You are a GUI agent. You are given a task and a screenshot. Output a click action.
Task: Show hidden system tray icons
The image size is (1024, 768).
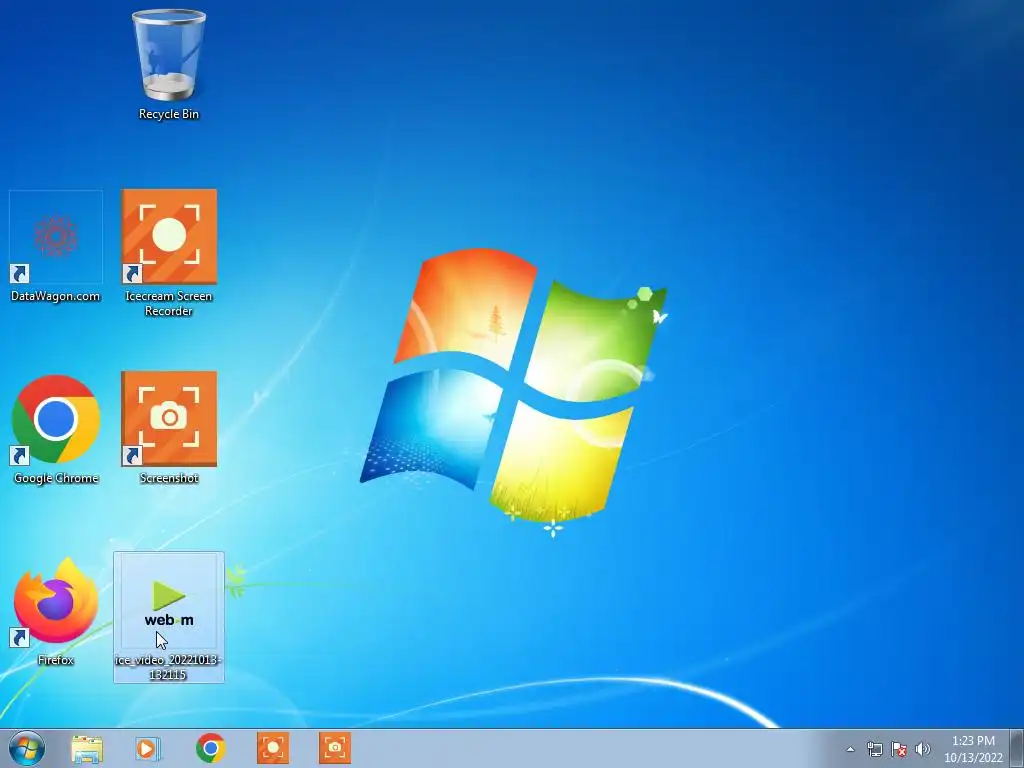[x=850, y=749]
